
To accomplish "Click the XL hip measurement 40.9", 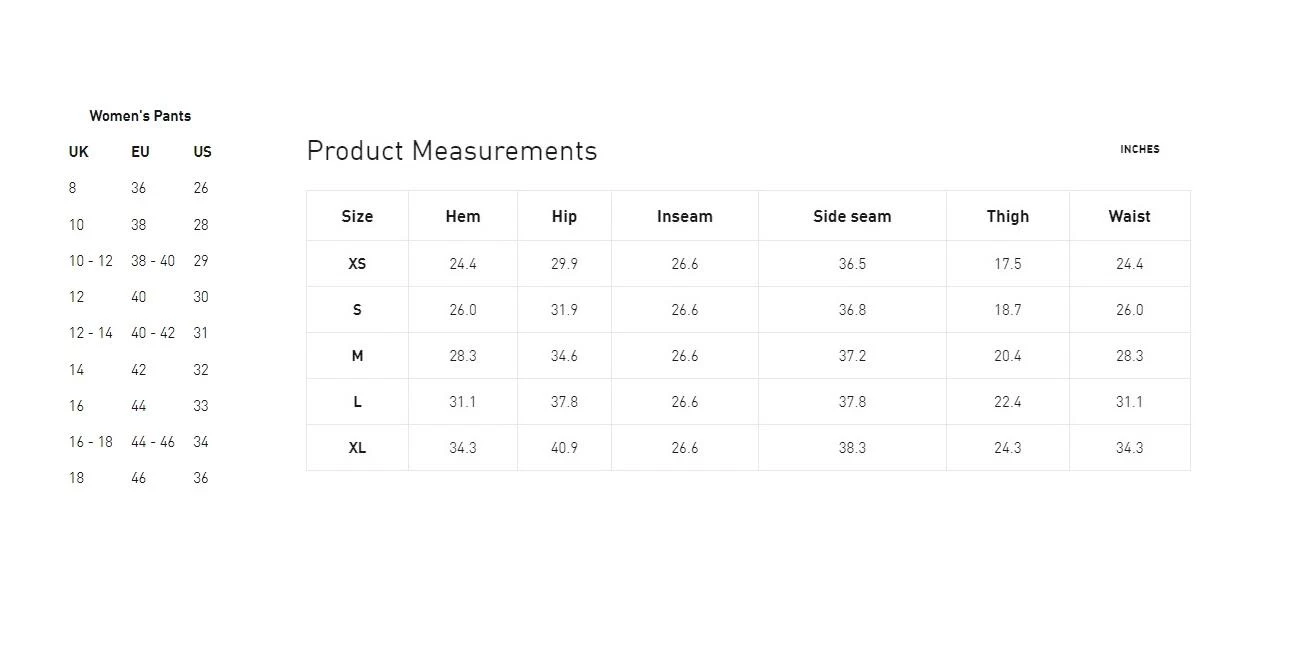I will [564, 448].
